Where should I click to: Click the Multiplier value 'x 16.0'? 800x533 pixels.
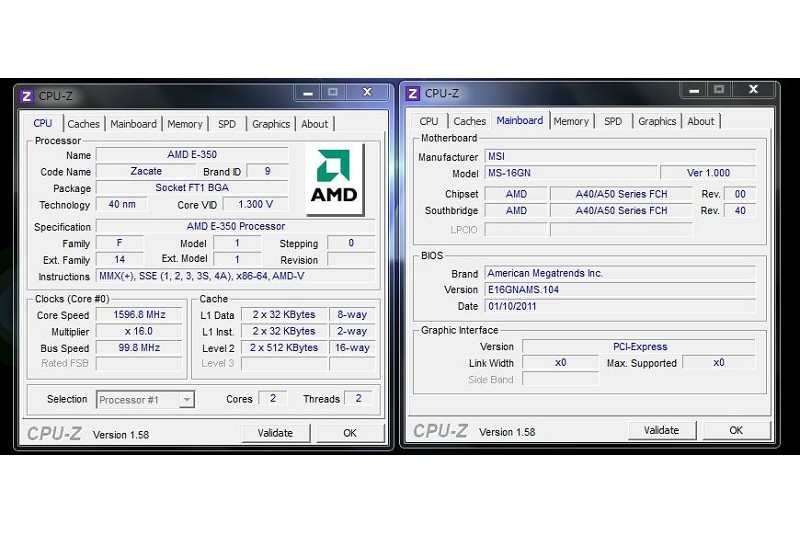[x=139, y=332]
